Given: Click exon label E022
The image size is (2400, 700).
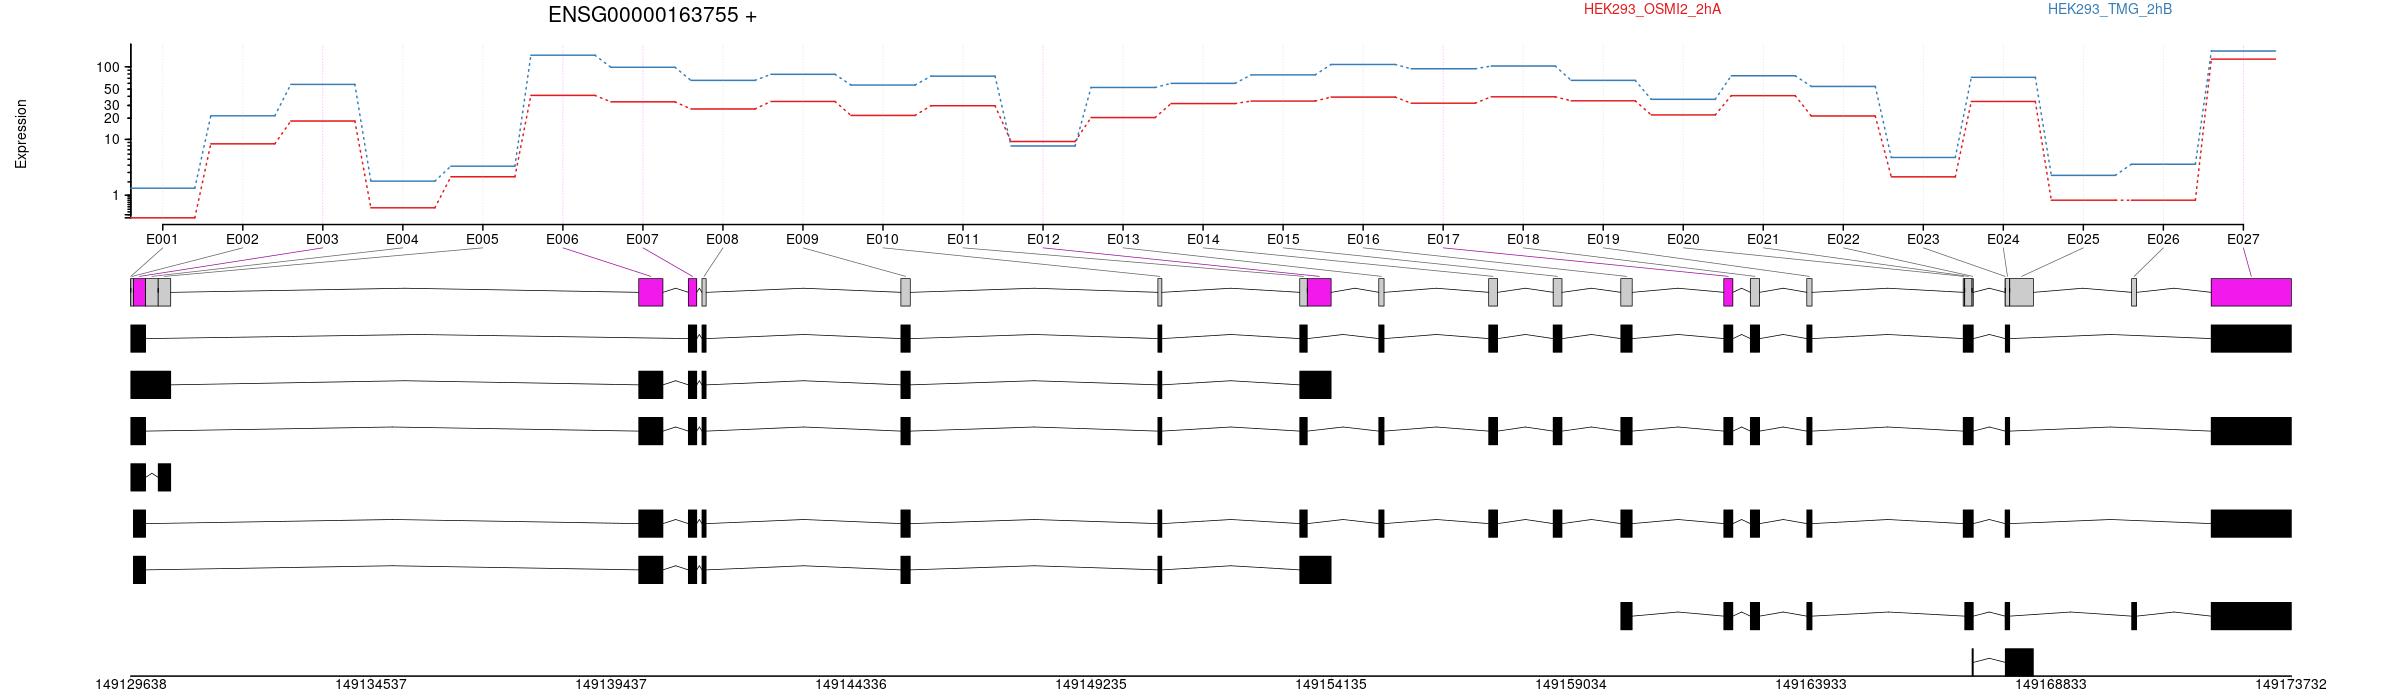Looking at the screenshot, I should [1843, 239].
